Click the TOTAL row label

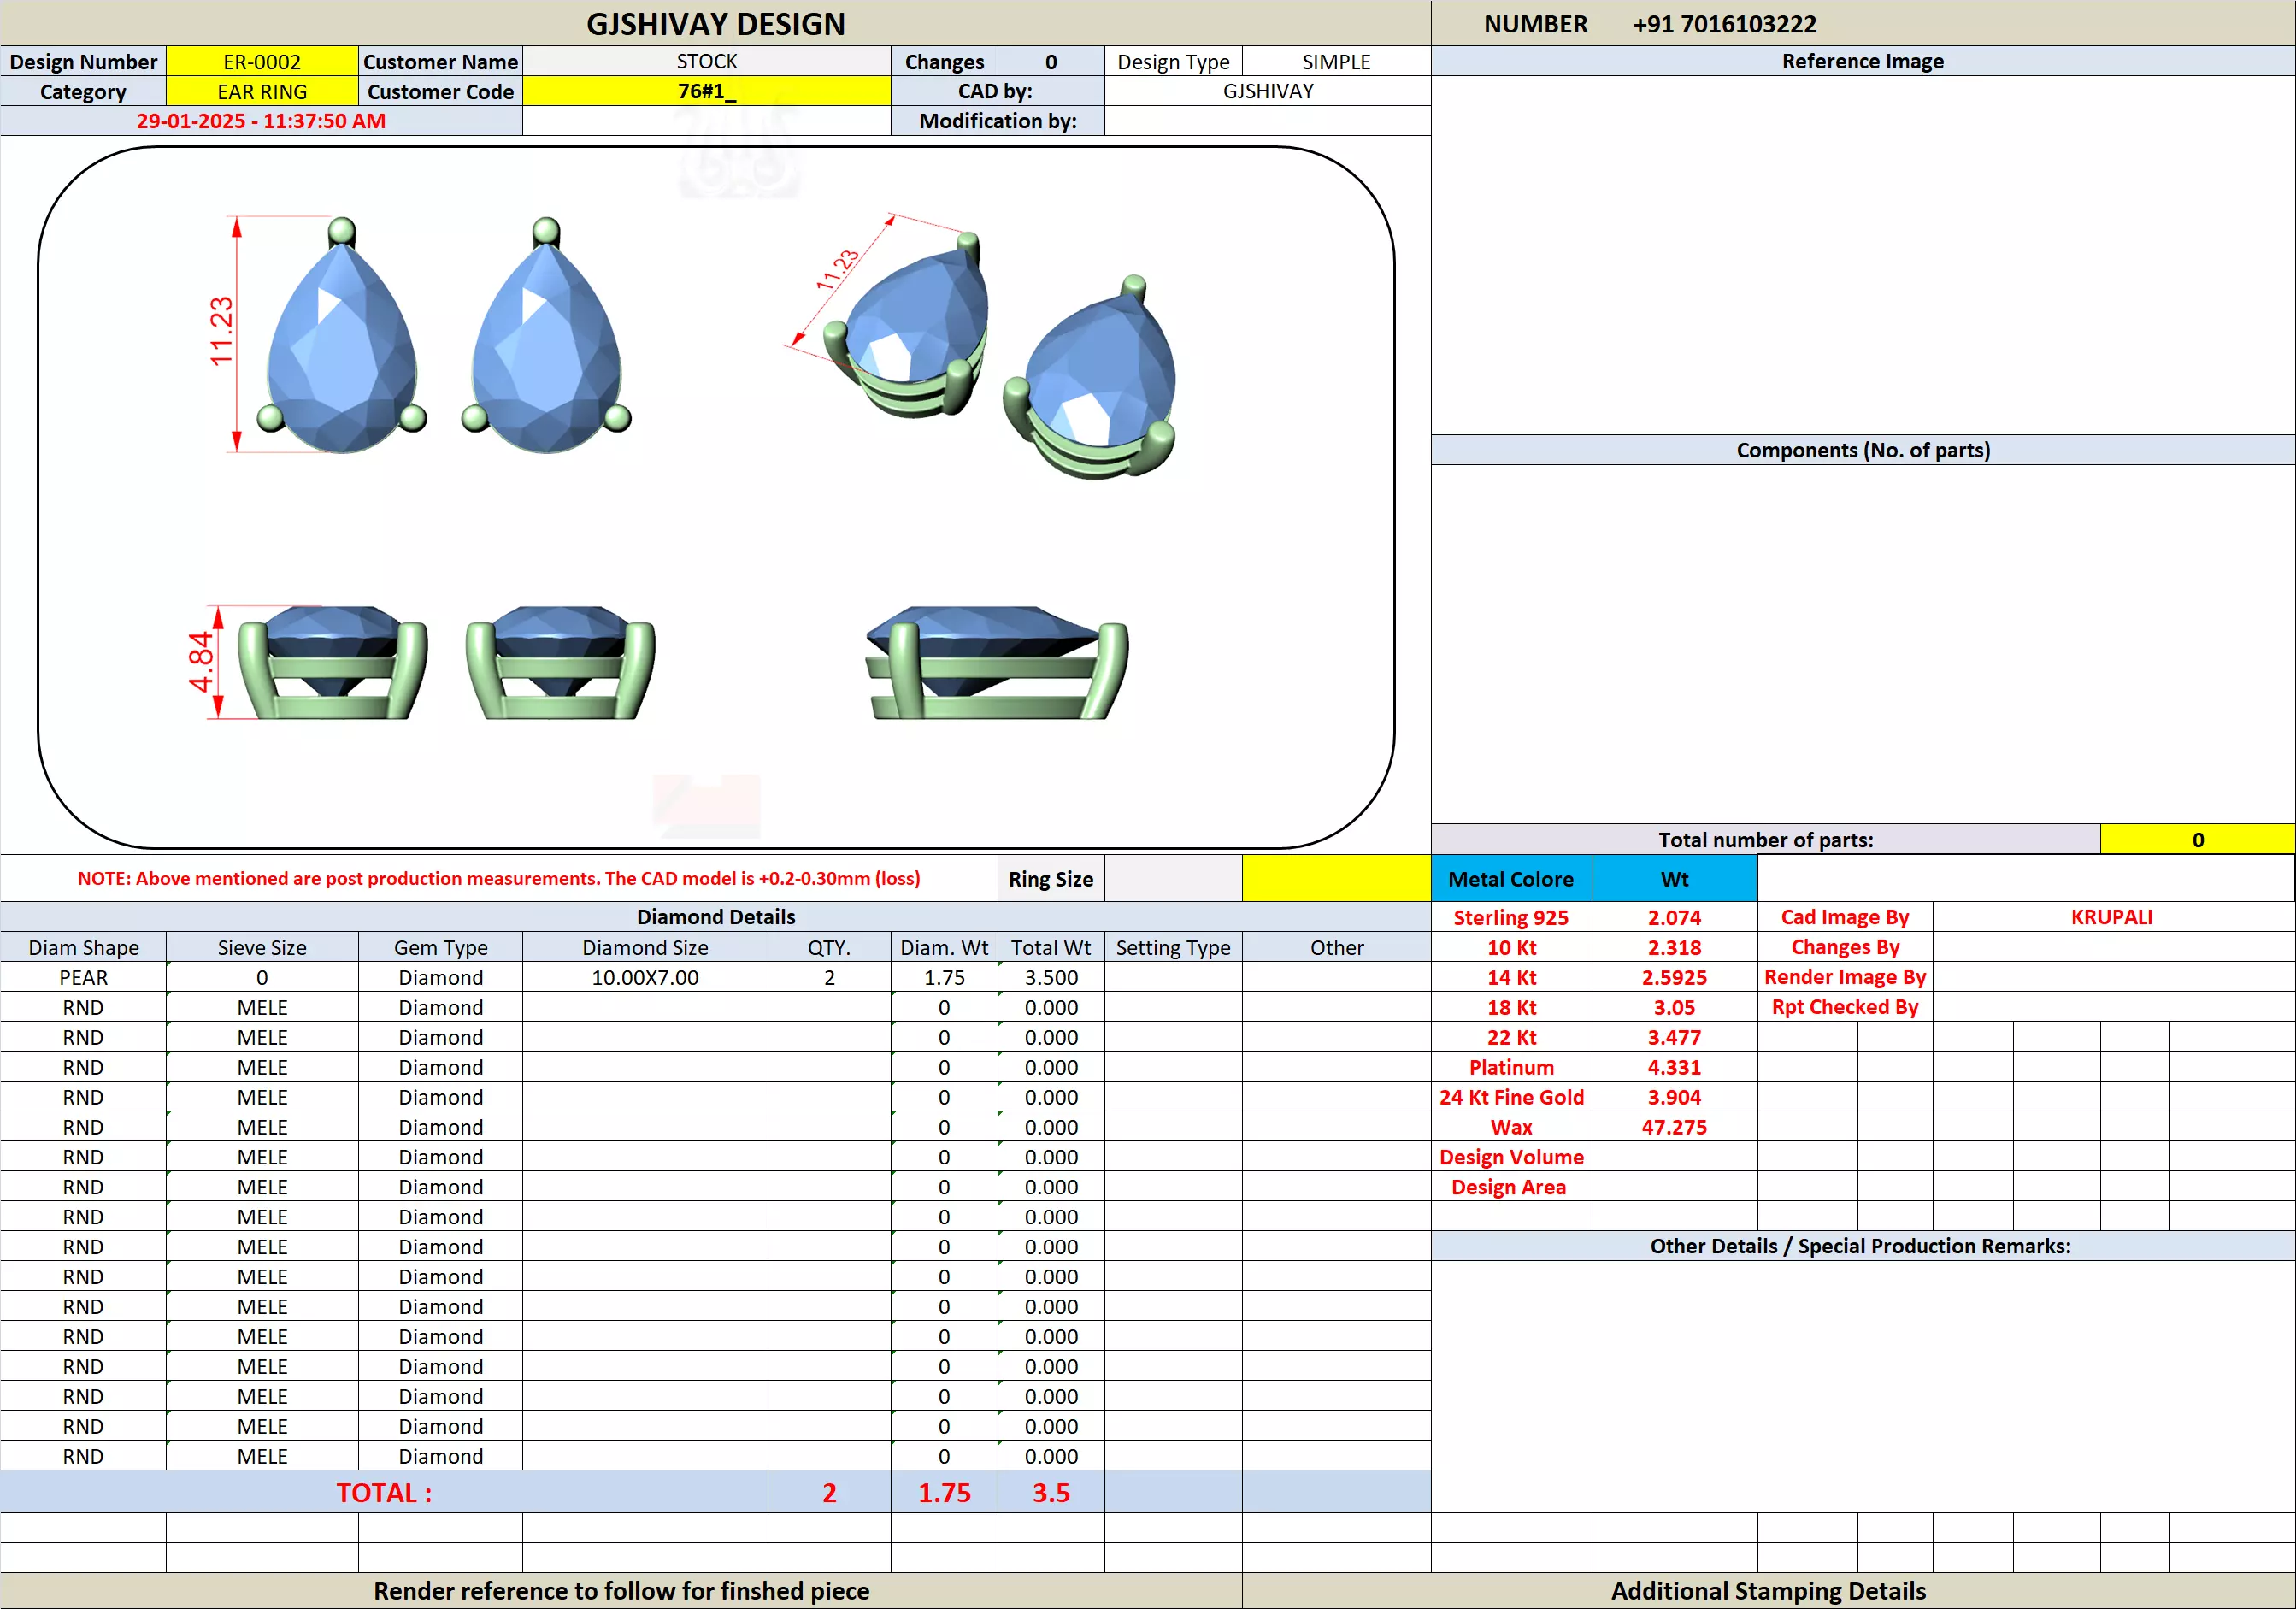384,1492
